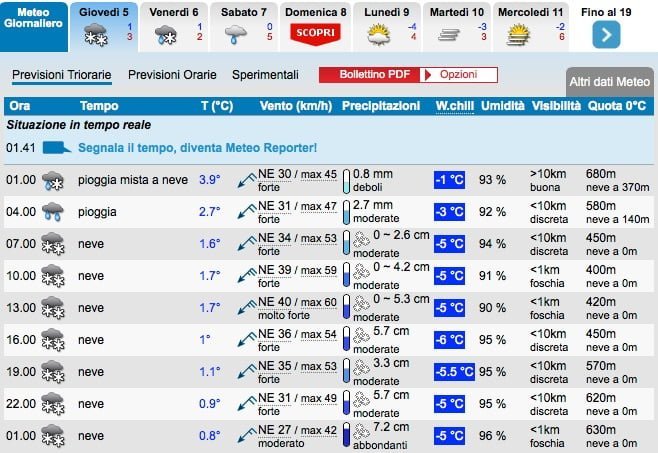Screen dimensions: 658x453
Task: Select the Martedì 10 forecast tab
Action: pyautogui.click(x=457, y=27)
